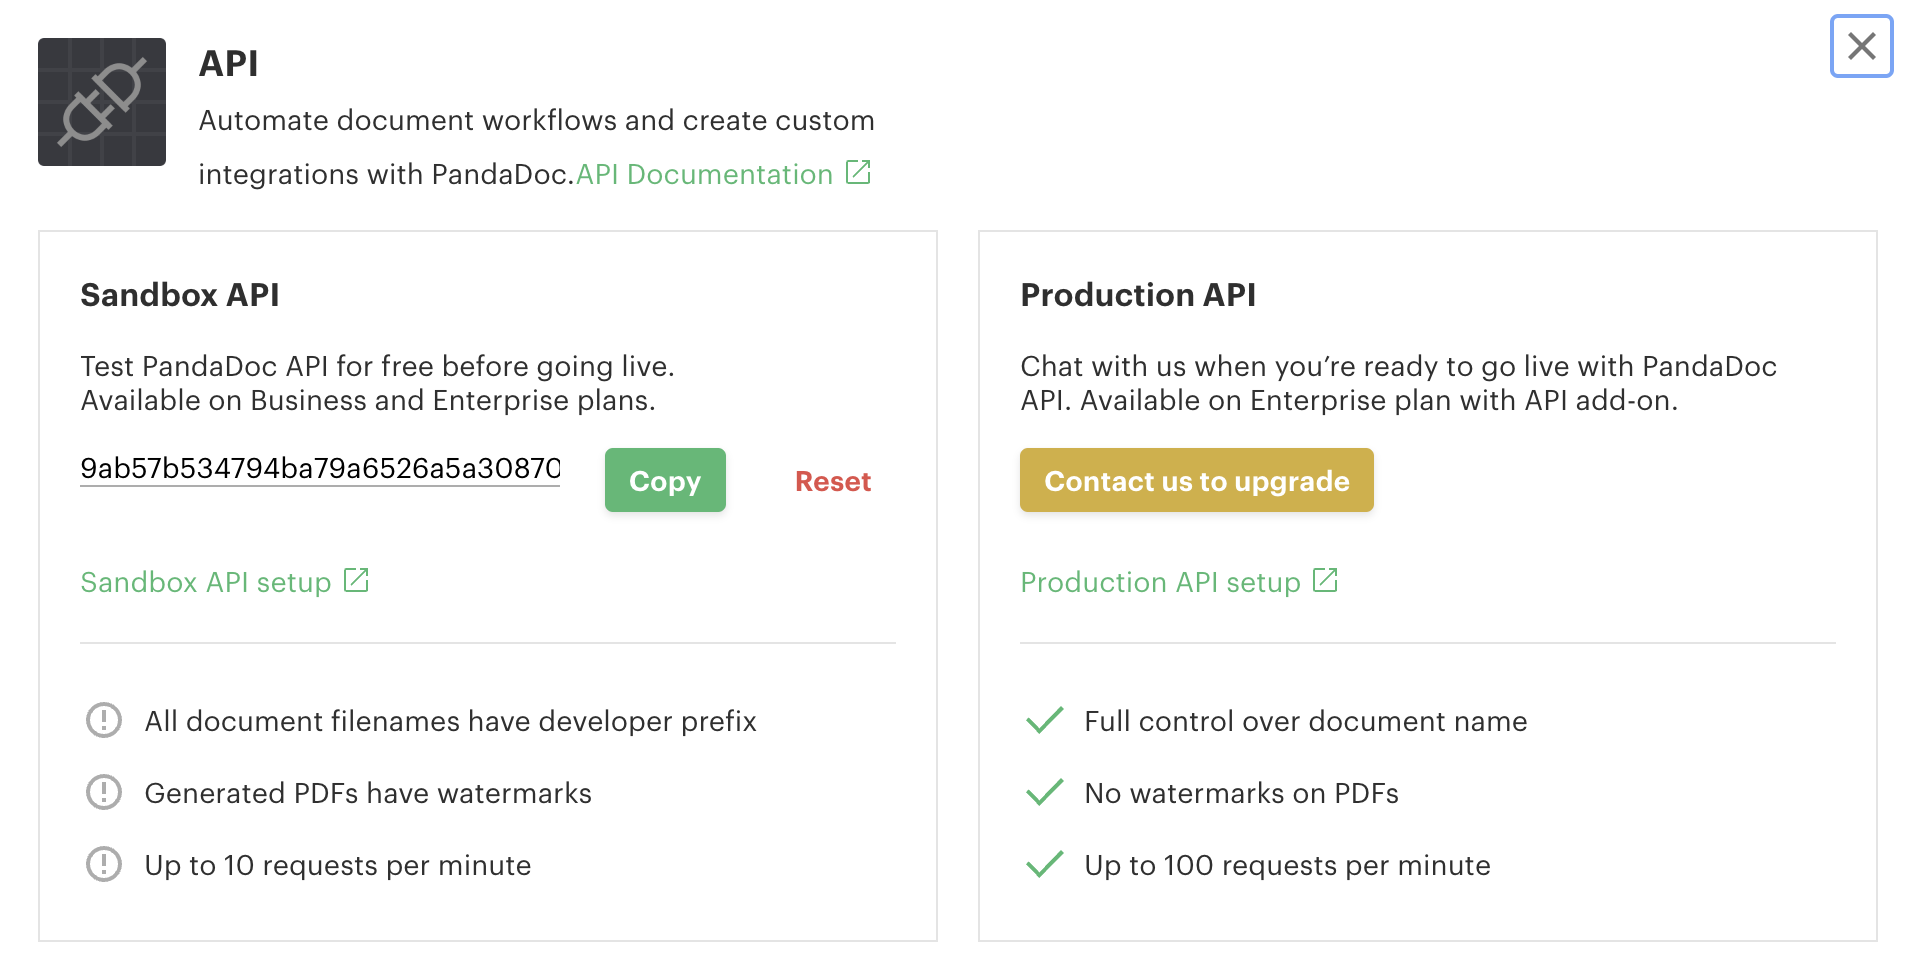This screenshot has height=980, width=1914.
Task: Click the Production API heading
Action: [x=1138, y=295]
